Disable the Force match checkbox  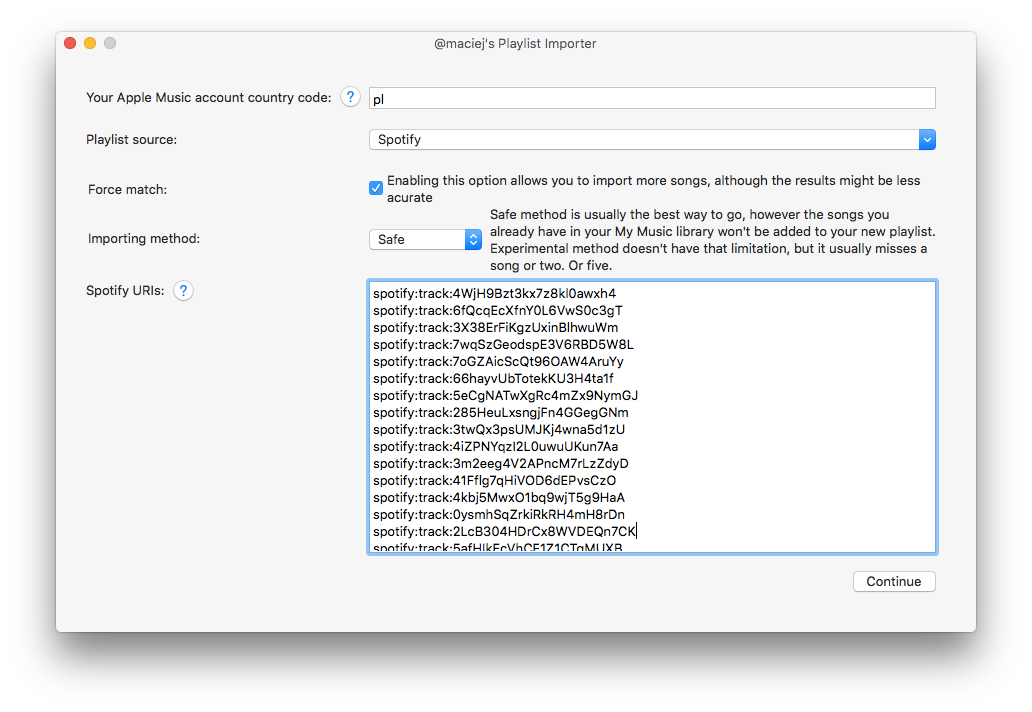376,188
